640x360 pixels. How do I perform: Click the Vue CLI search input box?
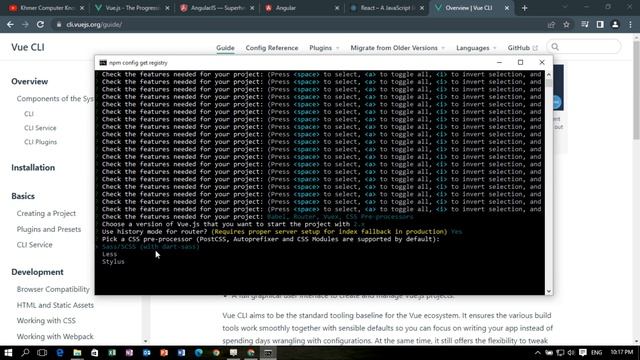click(584, 47)
